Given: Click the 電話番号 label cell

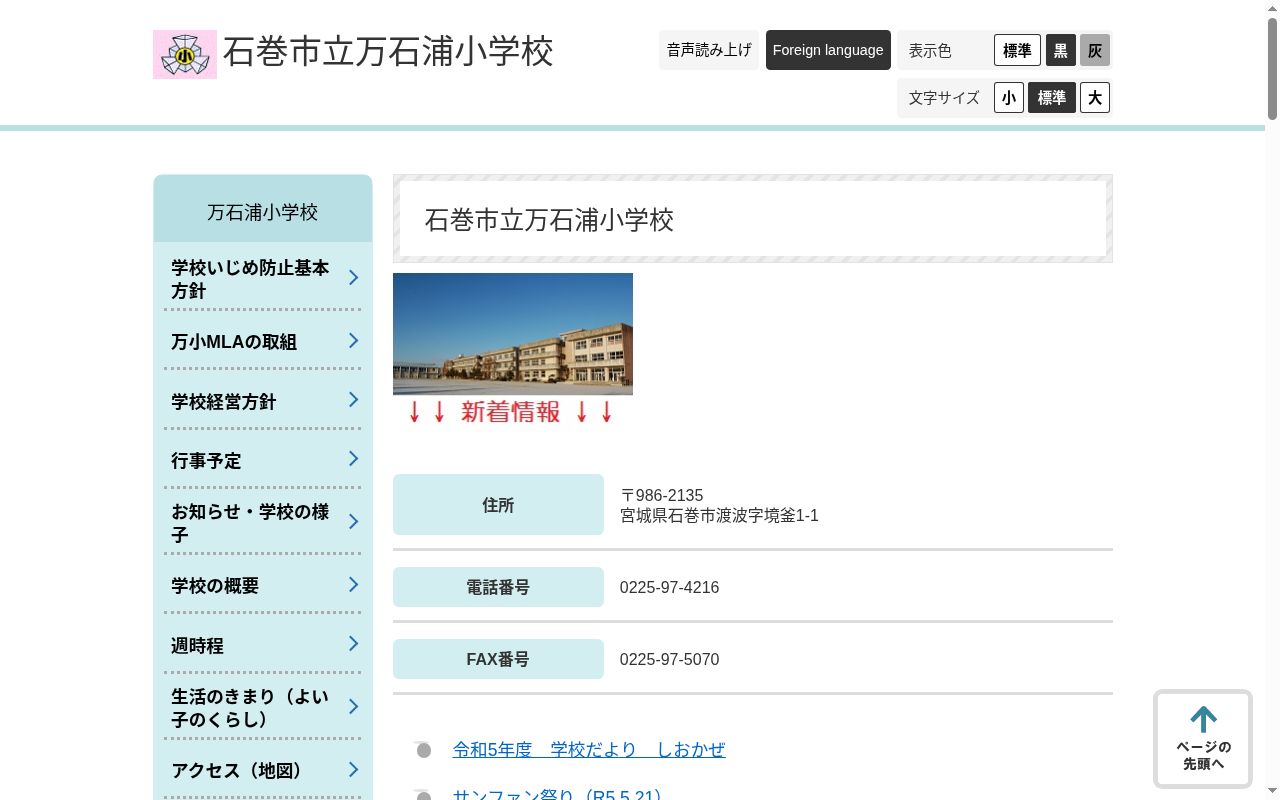Looking at the screenshot, I should click(x=498, y=587).
